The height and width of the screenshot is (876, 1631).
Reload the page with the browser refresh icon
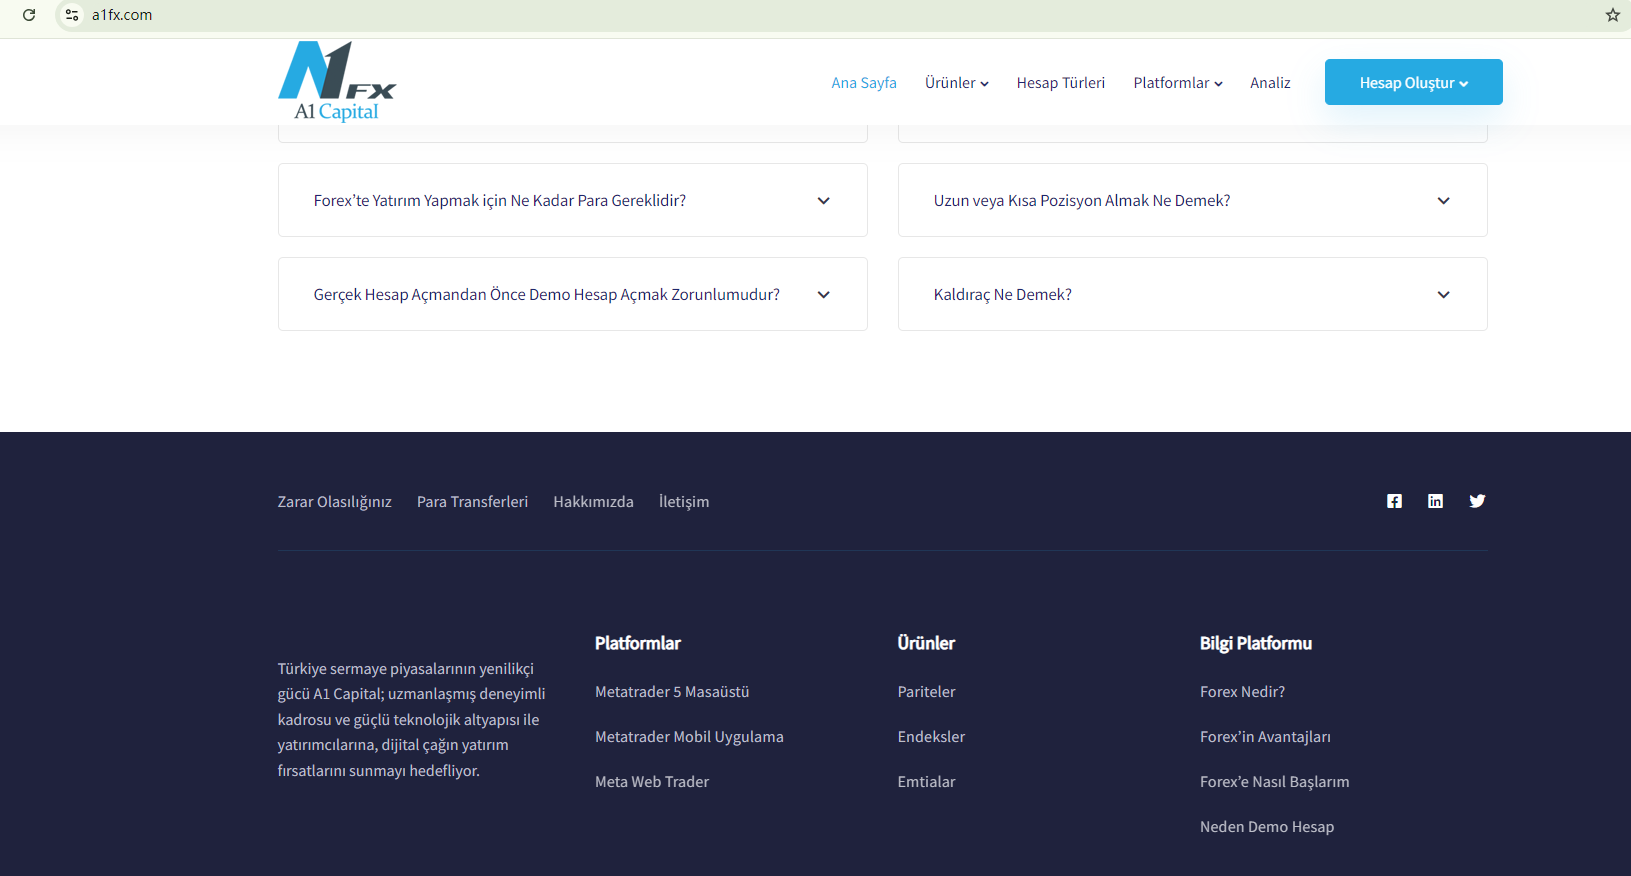[x=29, y=15]
